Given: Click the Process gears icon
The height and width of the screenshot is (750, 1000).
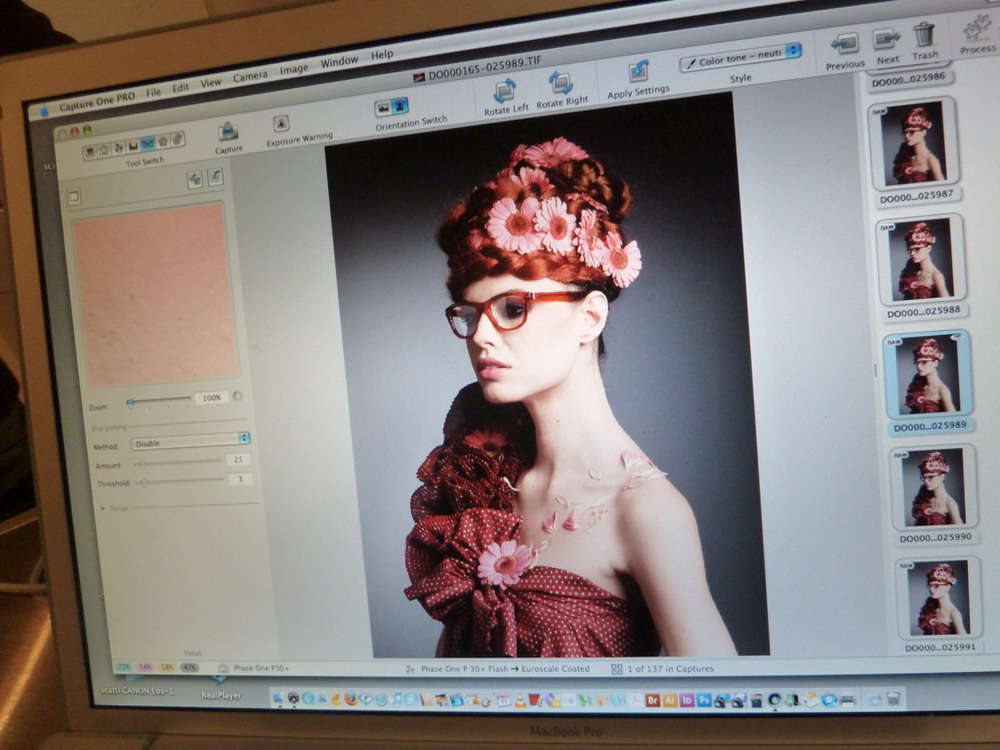Looking at the screenshot, I should (976, 28).
